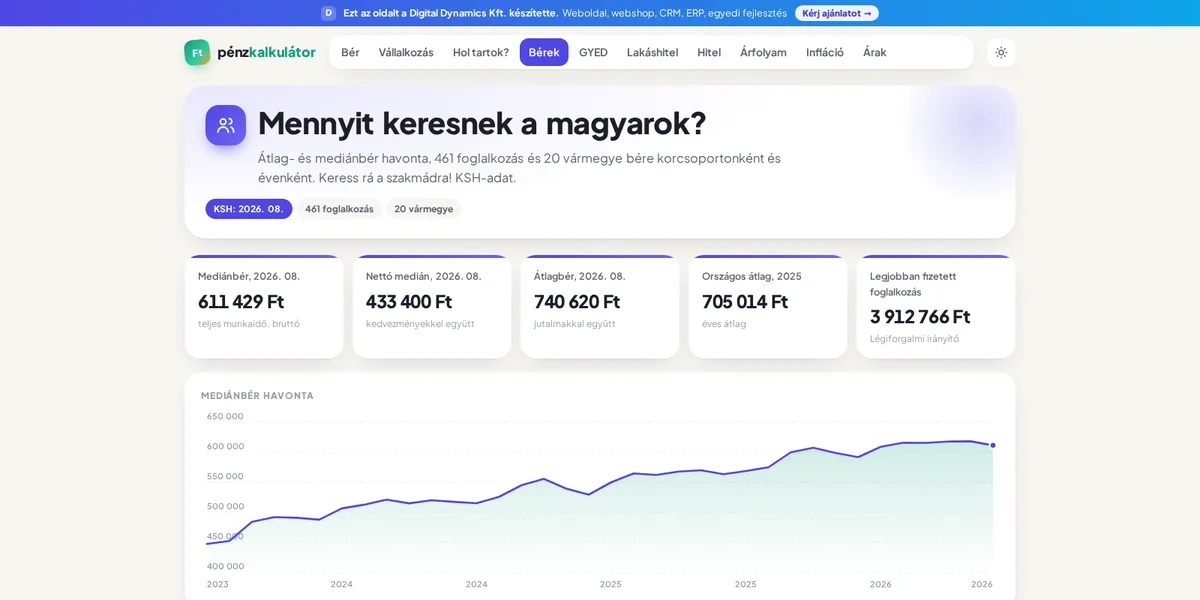Open the Vállalkozás menu item
This screenshot has height=600, width=1200.
pos(406,52)
